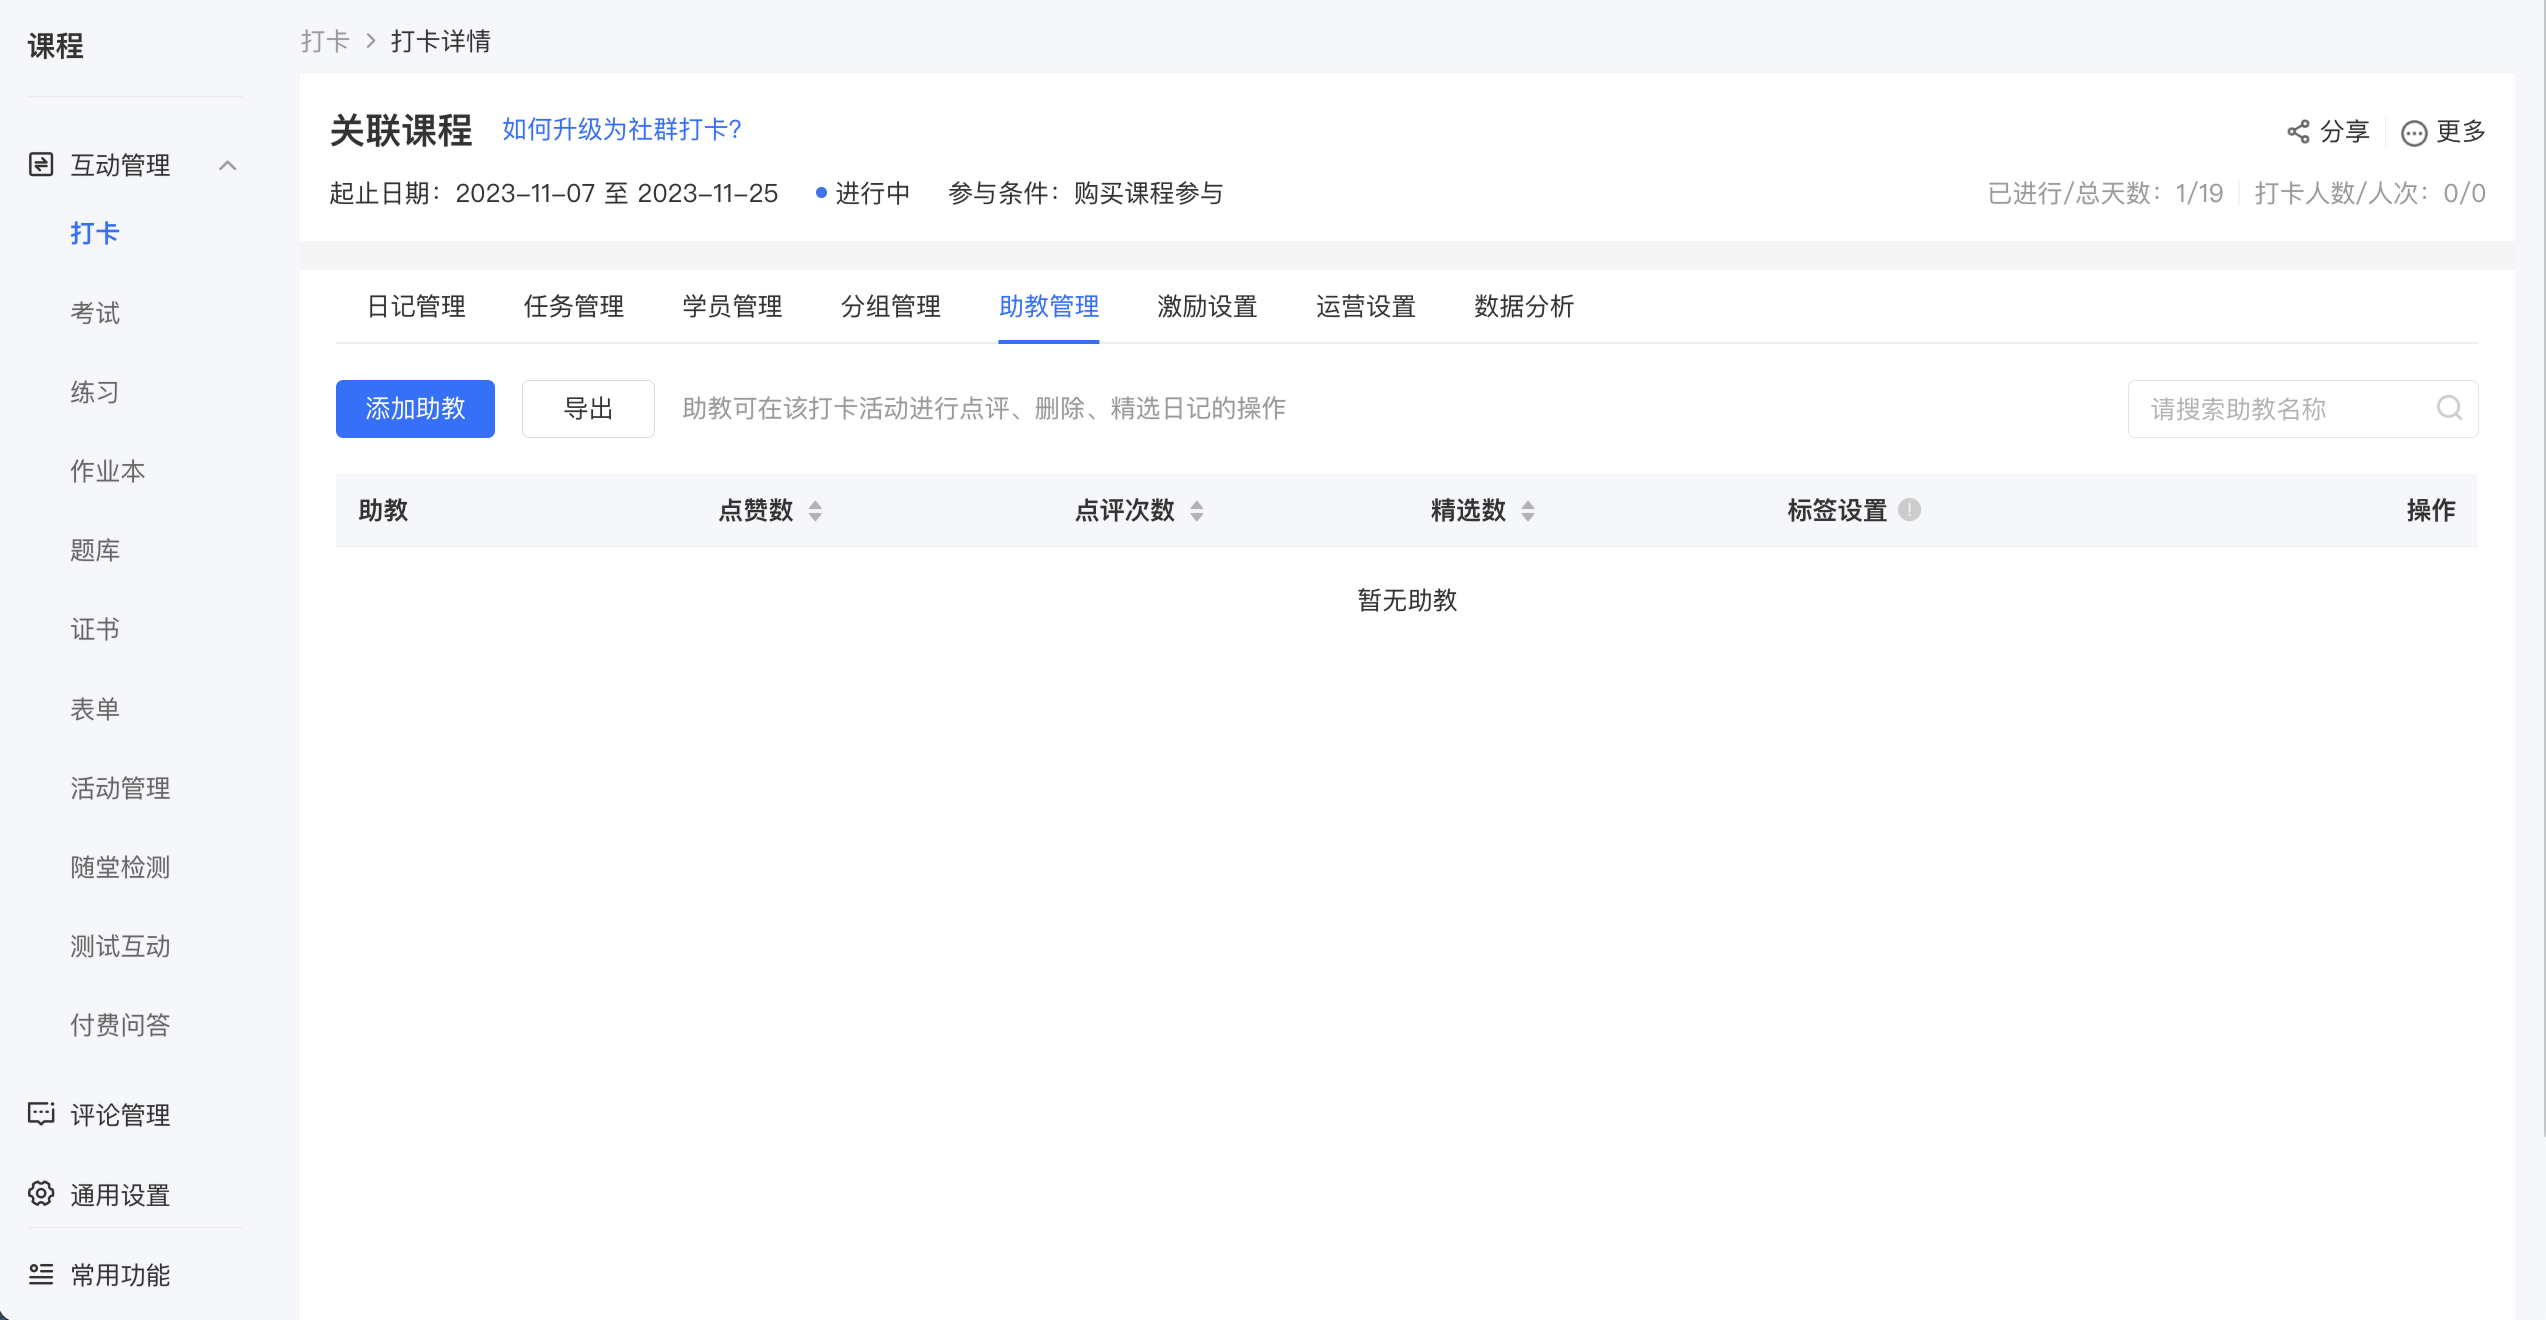Screen dimensions: 2546x1320
Task: Switch to the 学员管理 tab
Action: click(x=732, y=306)
